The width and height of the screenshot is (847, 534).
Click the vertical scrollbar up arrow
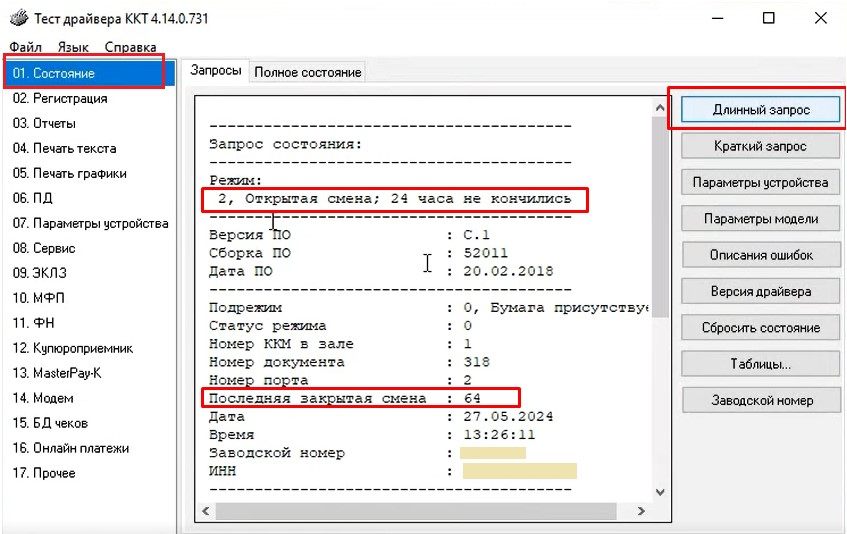click(660, 108)
